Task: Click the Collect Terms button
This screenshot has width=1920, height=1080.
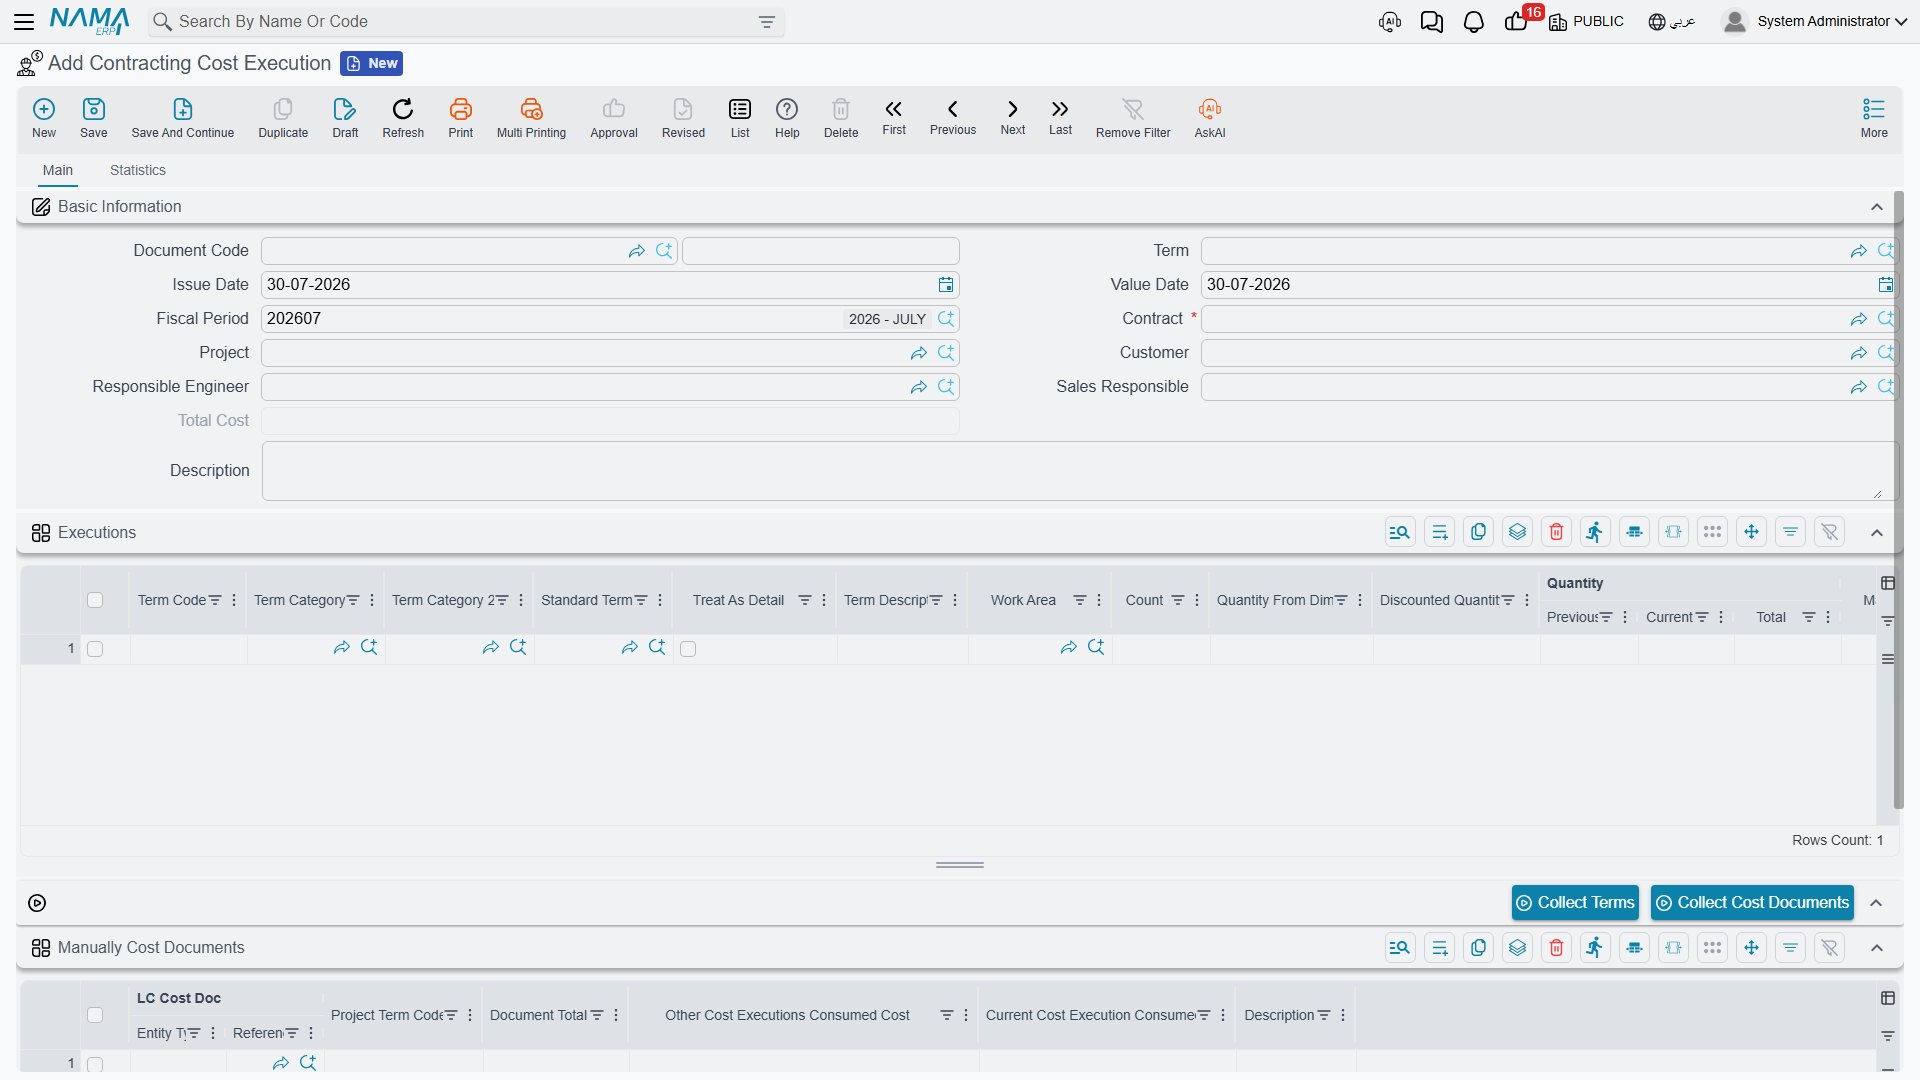Action: click(x=1575, y=903)
